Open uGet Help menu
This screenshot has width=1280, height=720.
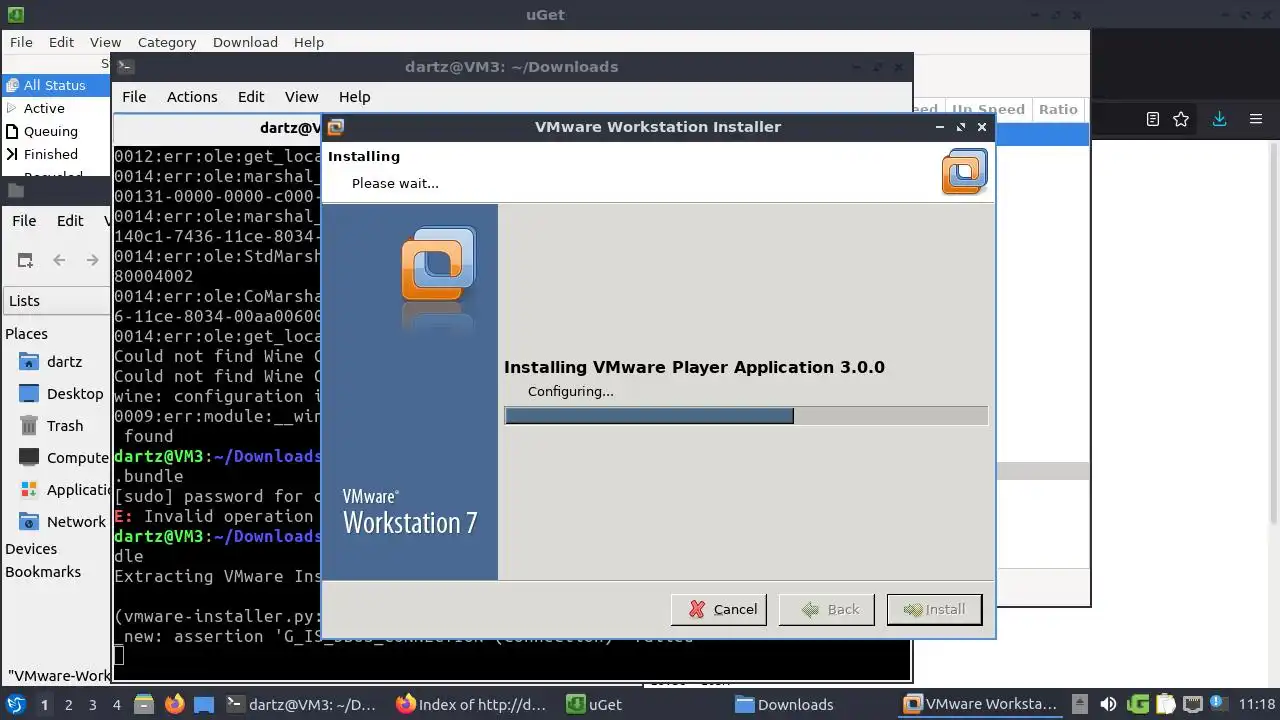pos(309,42)
